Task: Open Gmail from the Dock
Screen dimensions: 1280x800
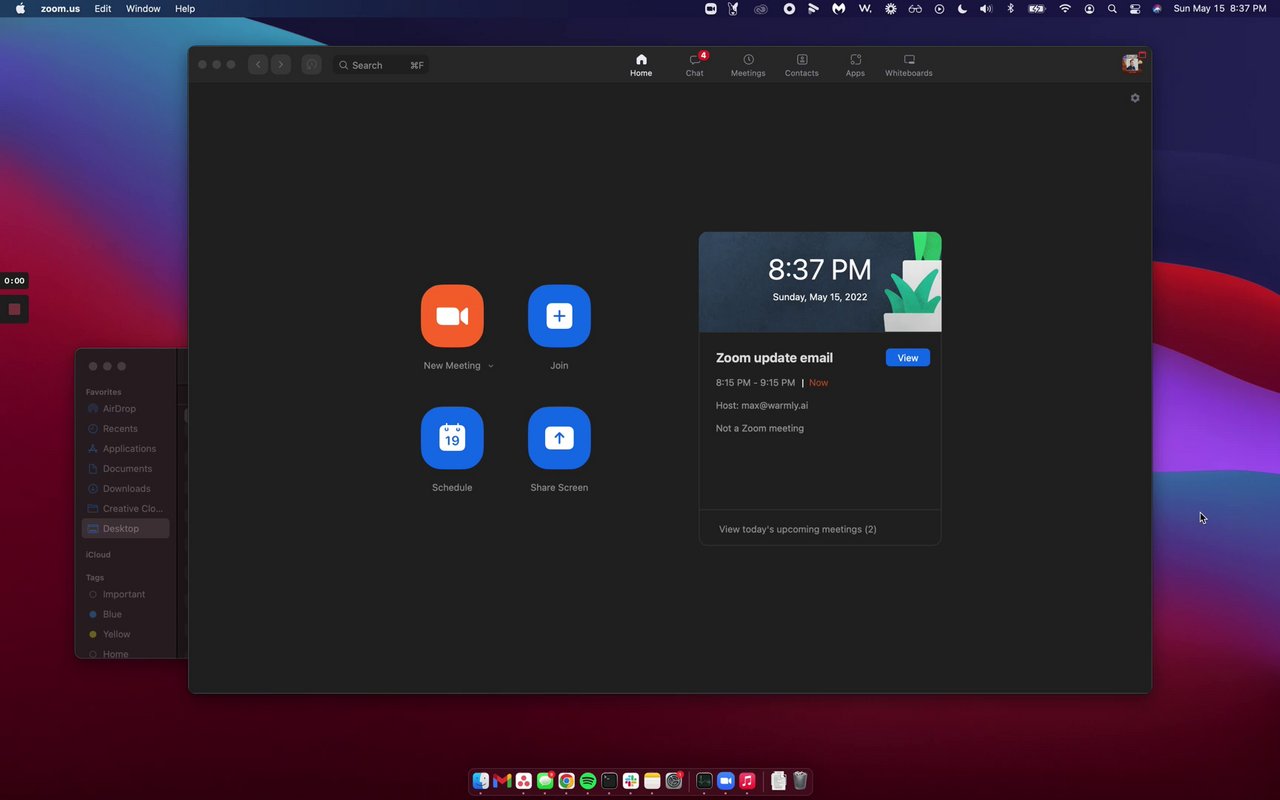Action: point(502,781)
